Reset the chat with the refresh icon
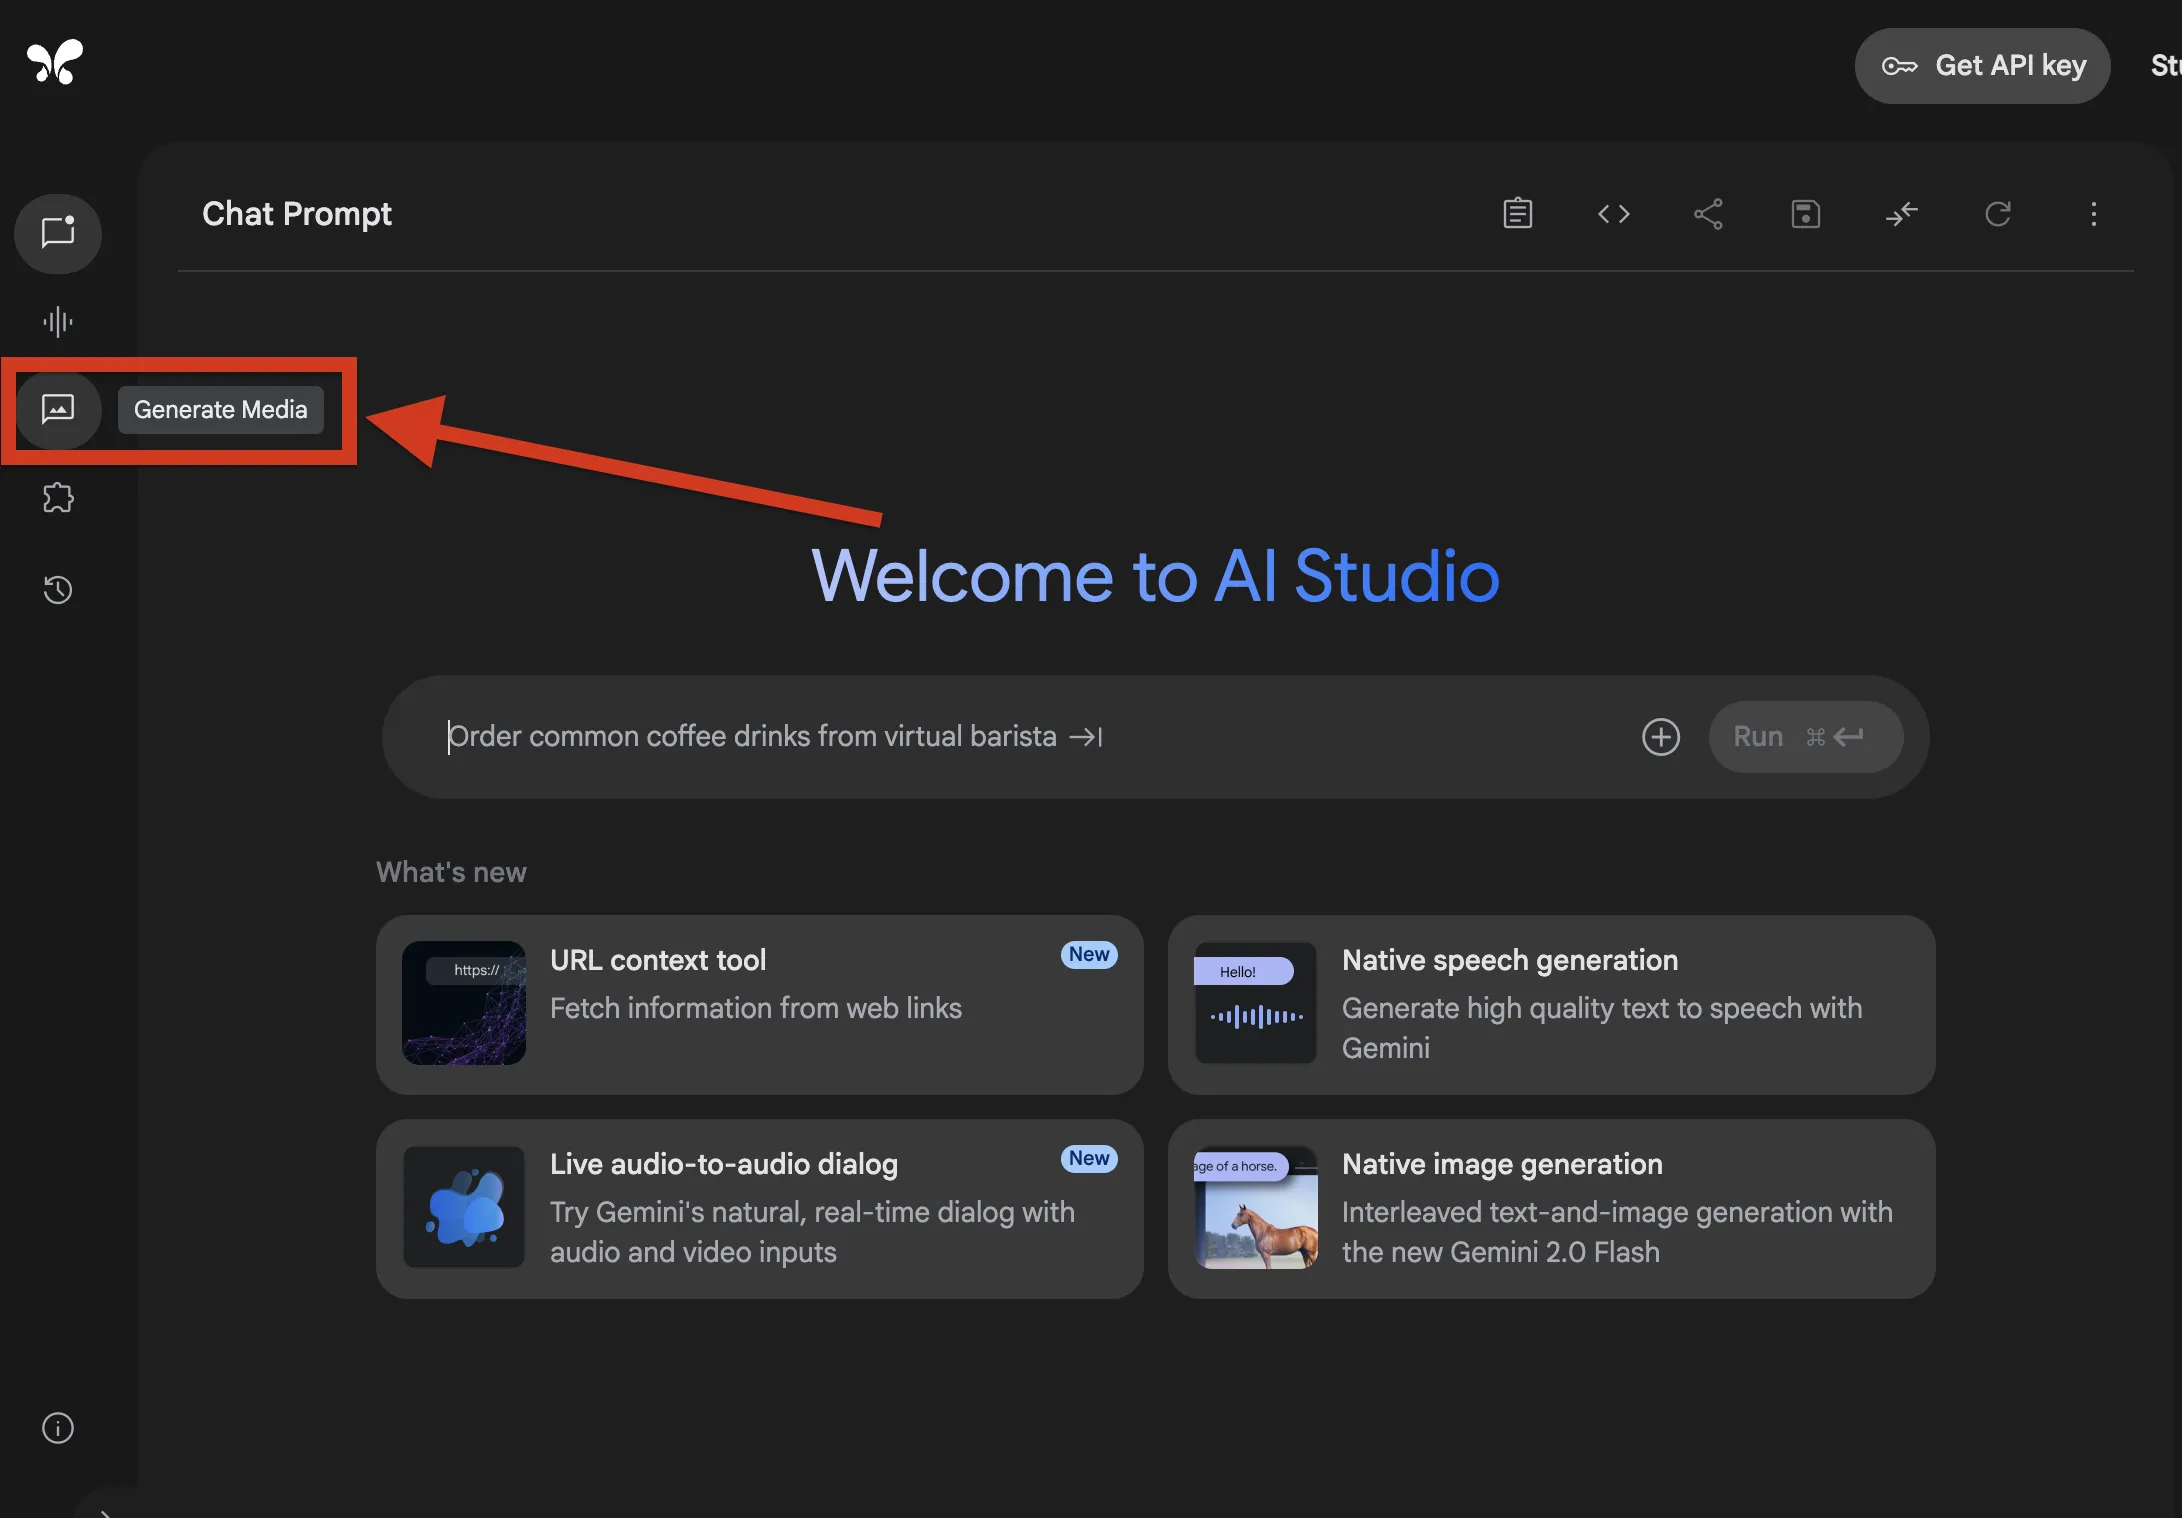 (1998, 213)
